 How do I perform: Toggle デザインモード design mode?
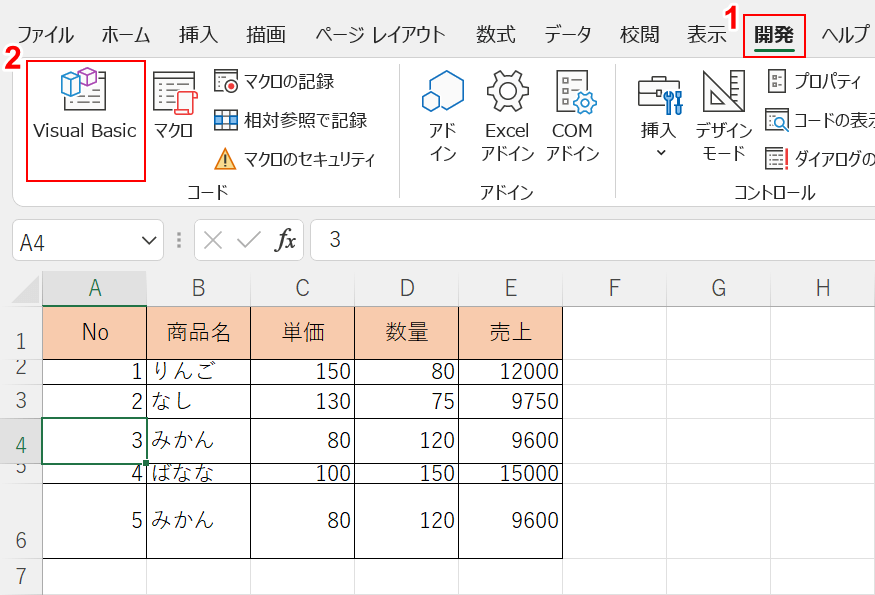723,115
